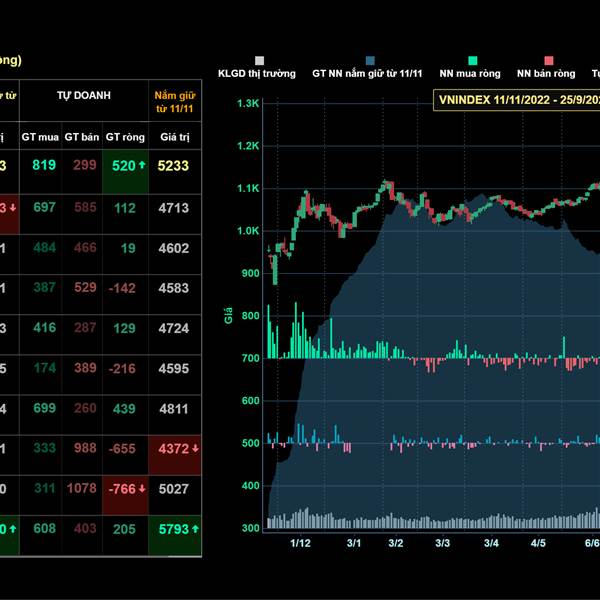
Task: Click the 'Nắm giữ từ 11/11' column header
Action: click(175, 102)
